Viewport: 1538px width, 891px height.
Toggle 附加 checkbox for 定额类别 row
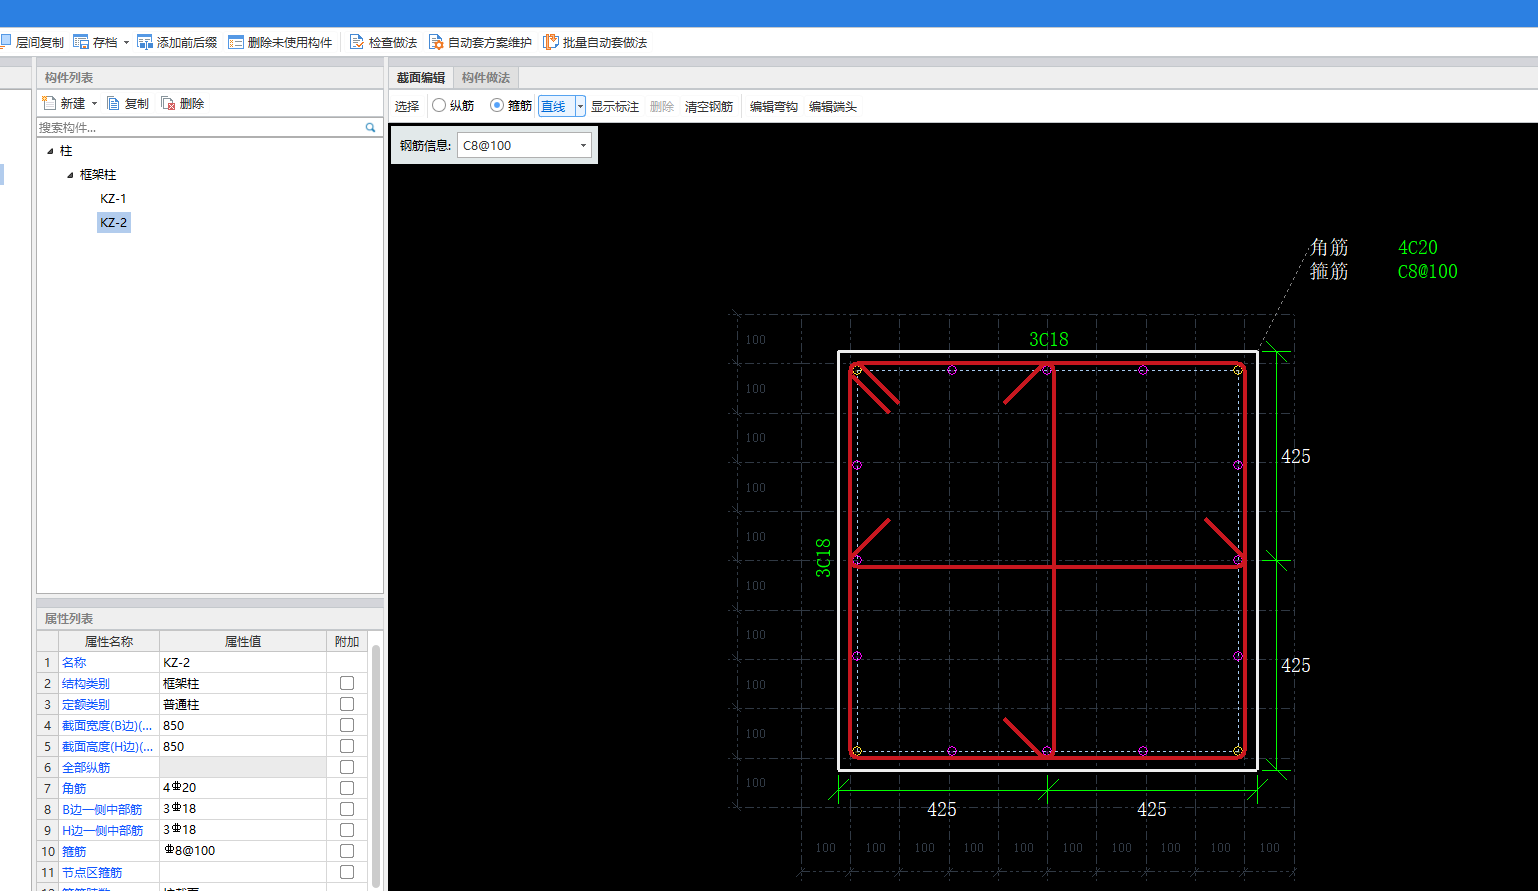tap(347, 704)
